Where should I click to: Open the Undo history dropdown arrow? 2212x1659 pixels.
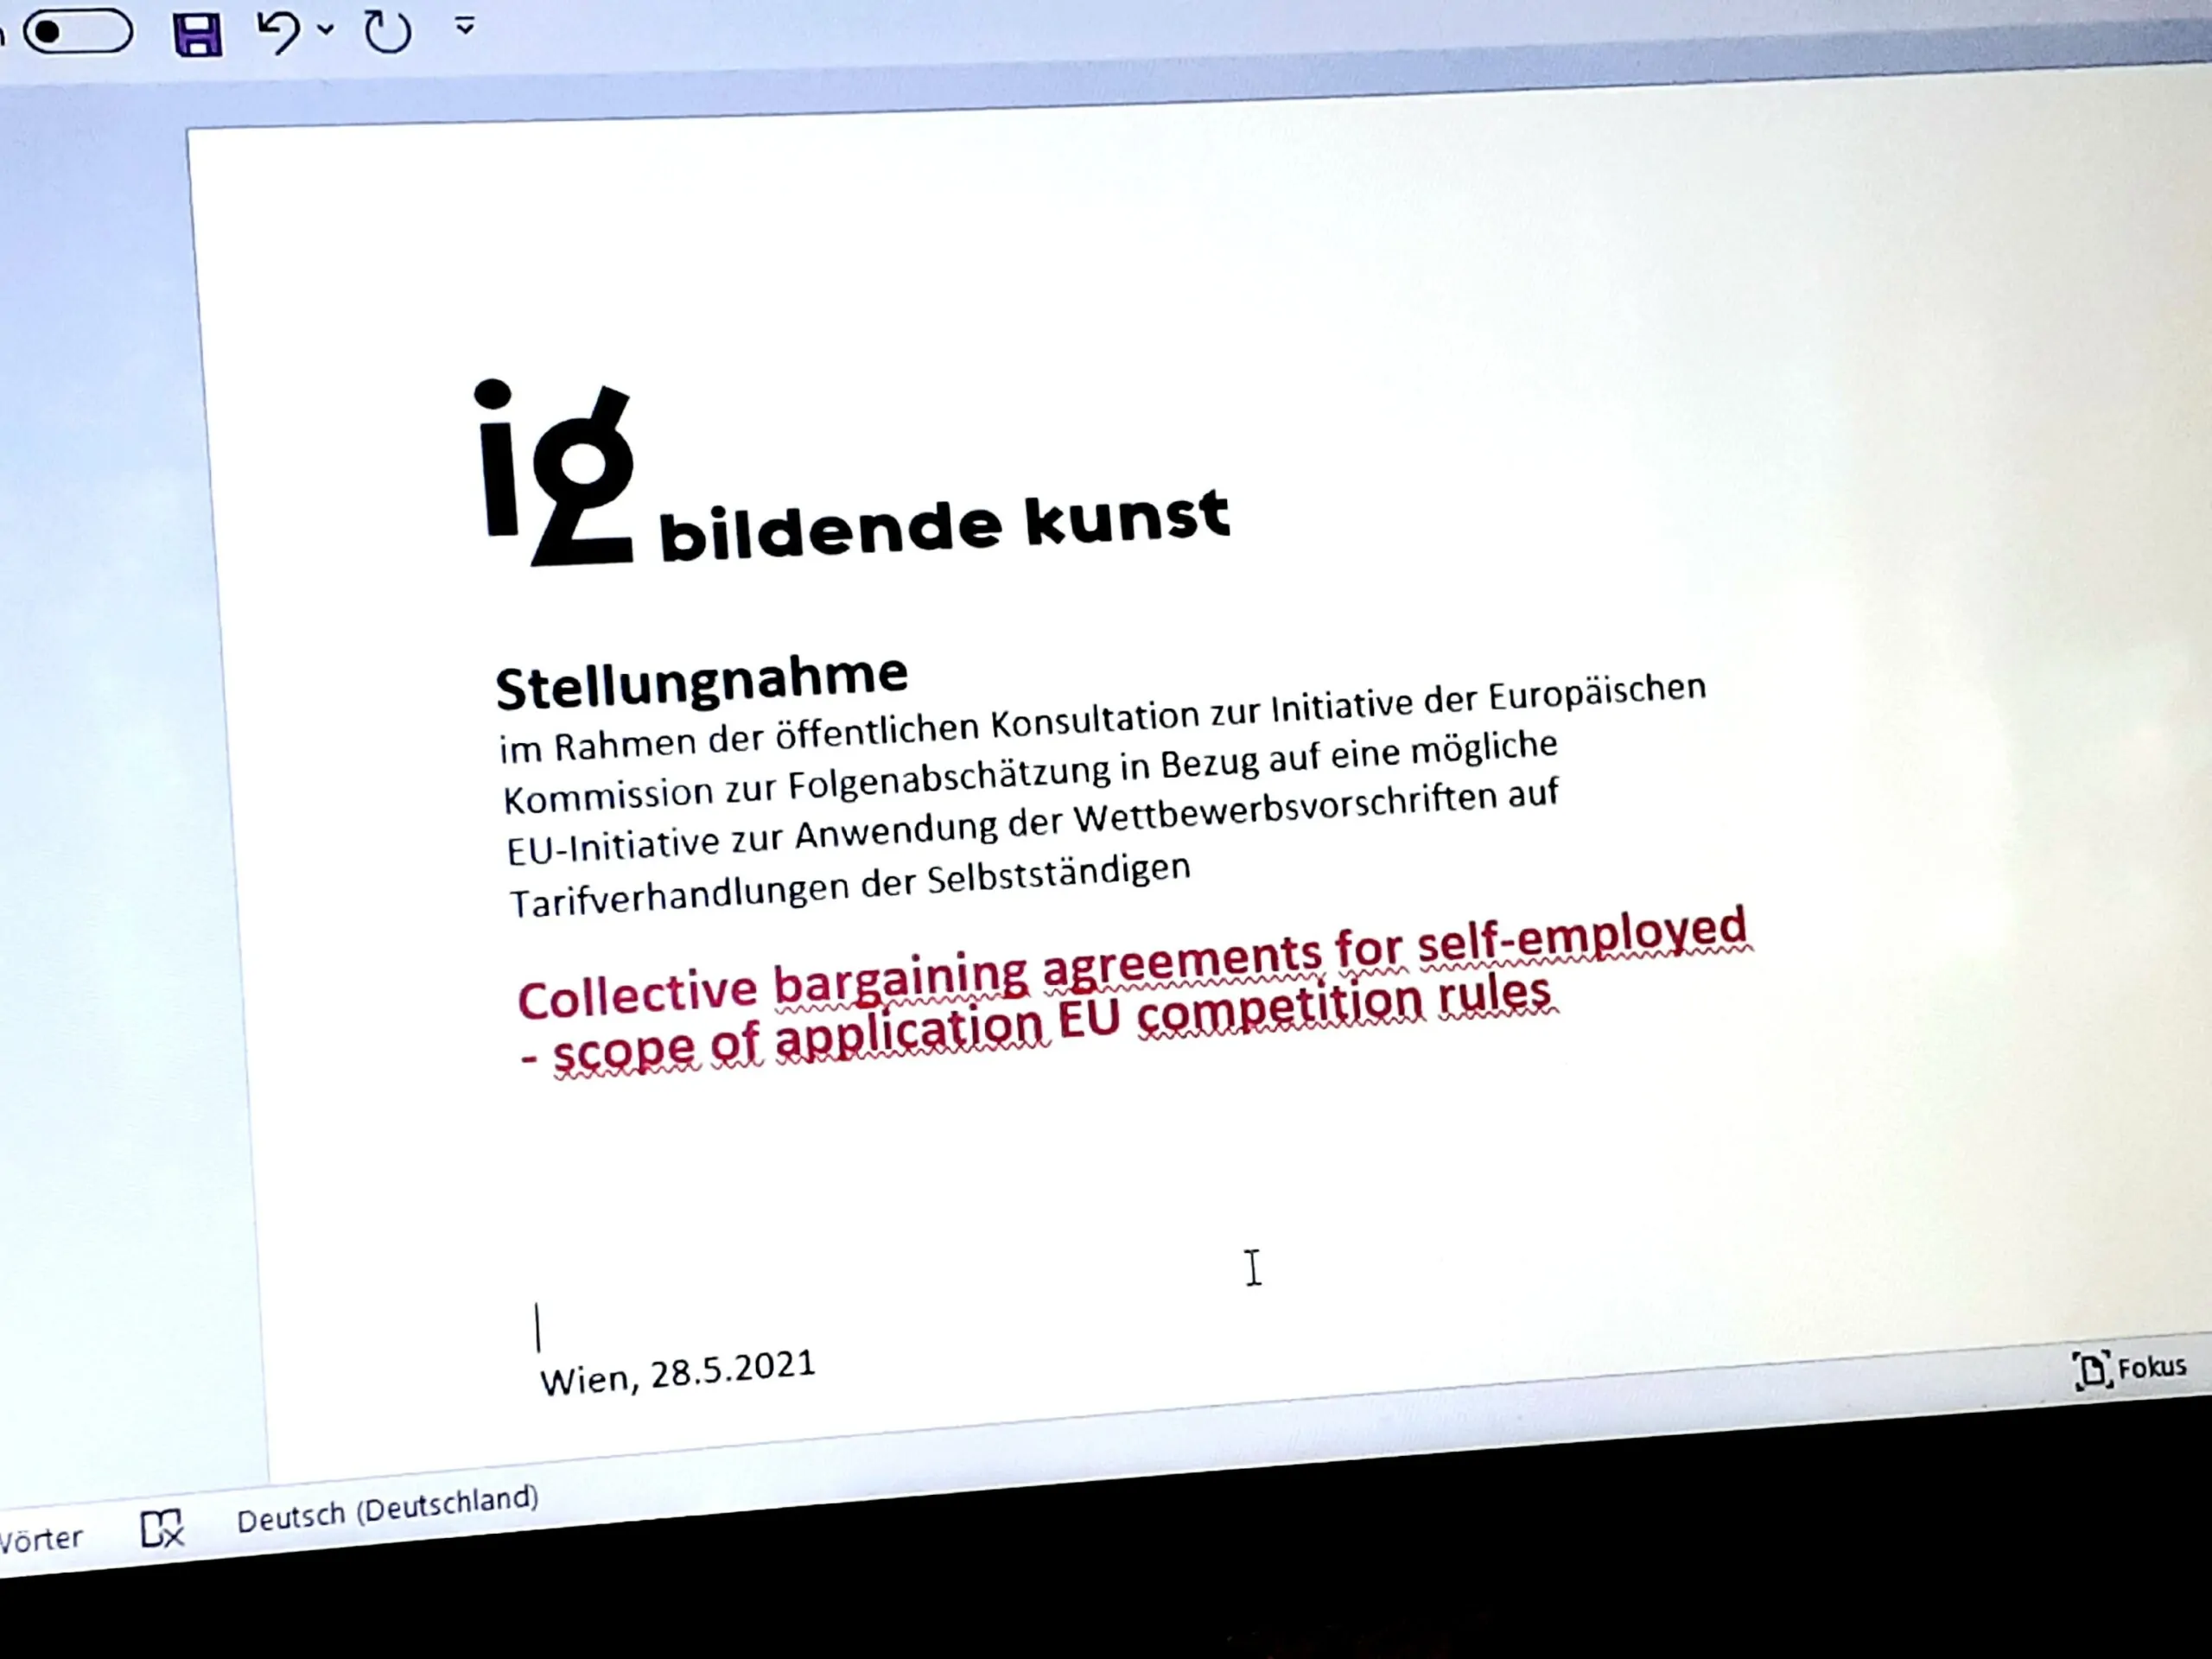tap(326, 30)
